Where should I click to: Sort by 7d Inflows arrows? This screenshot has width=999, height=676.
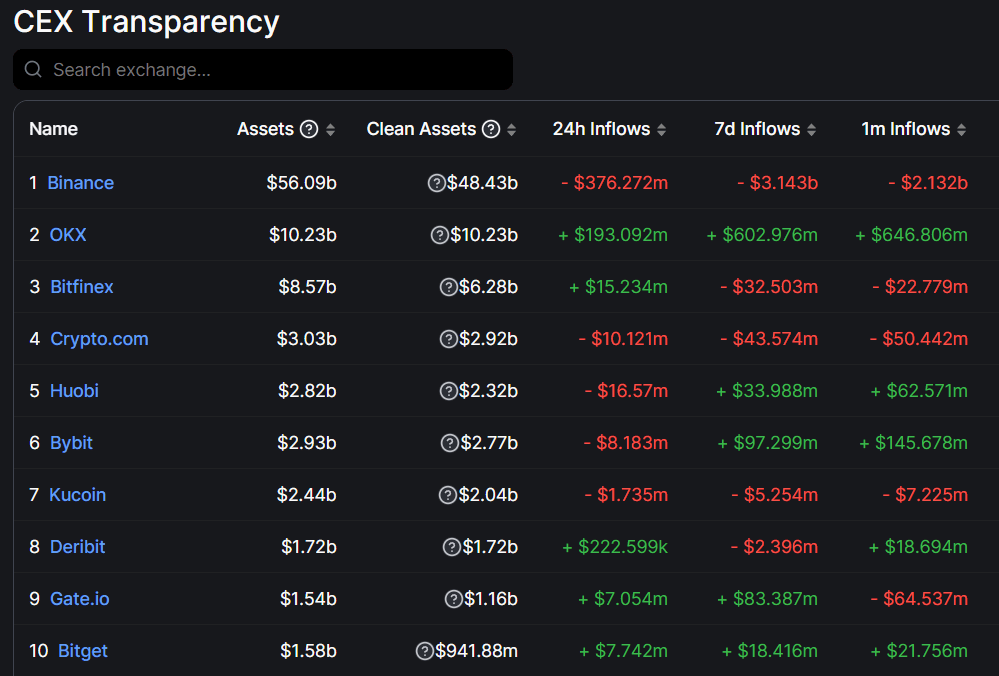811,130
